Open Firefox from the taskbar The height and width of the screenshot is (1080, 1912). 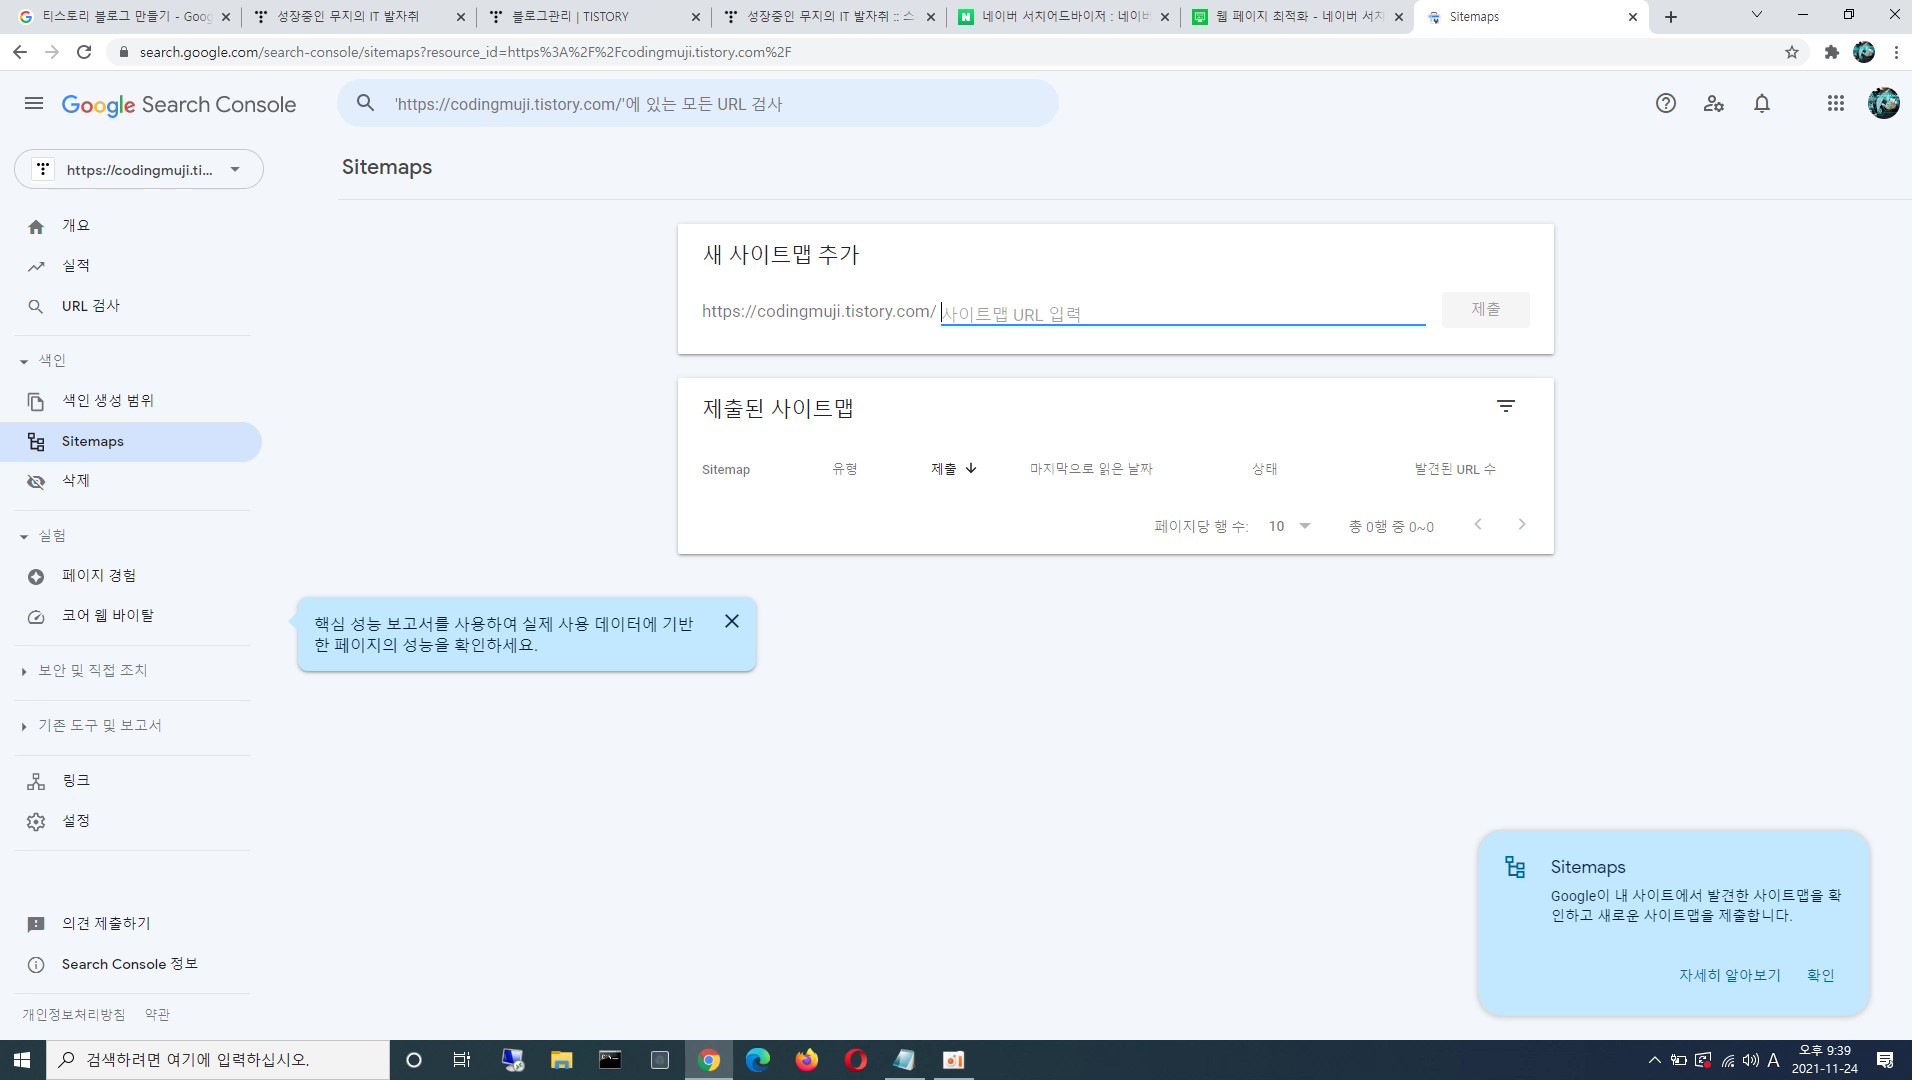(x=806, y=1060)
